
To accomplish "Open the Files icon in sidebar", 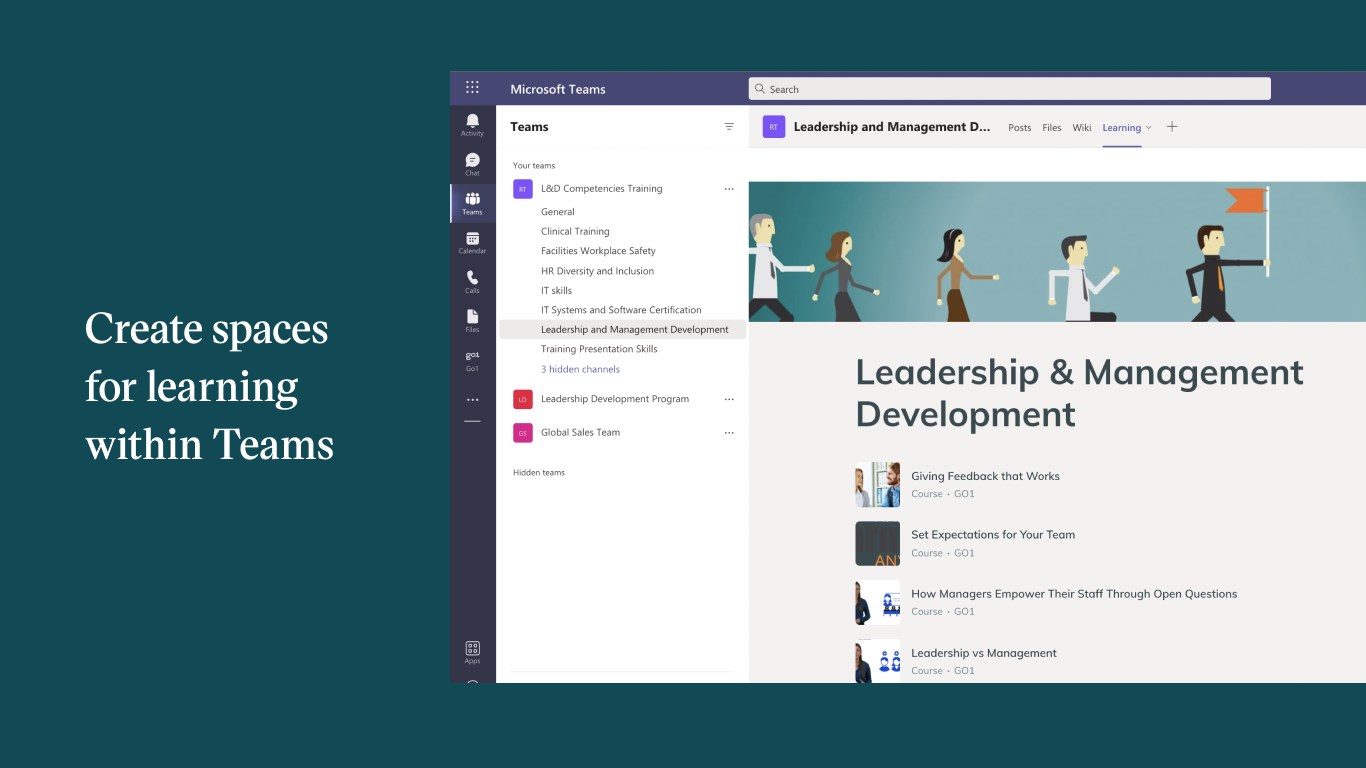I will [472, 321].
